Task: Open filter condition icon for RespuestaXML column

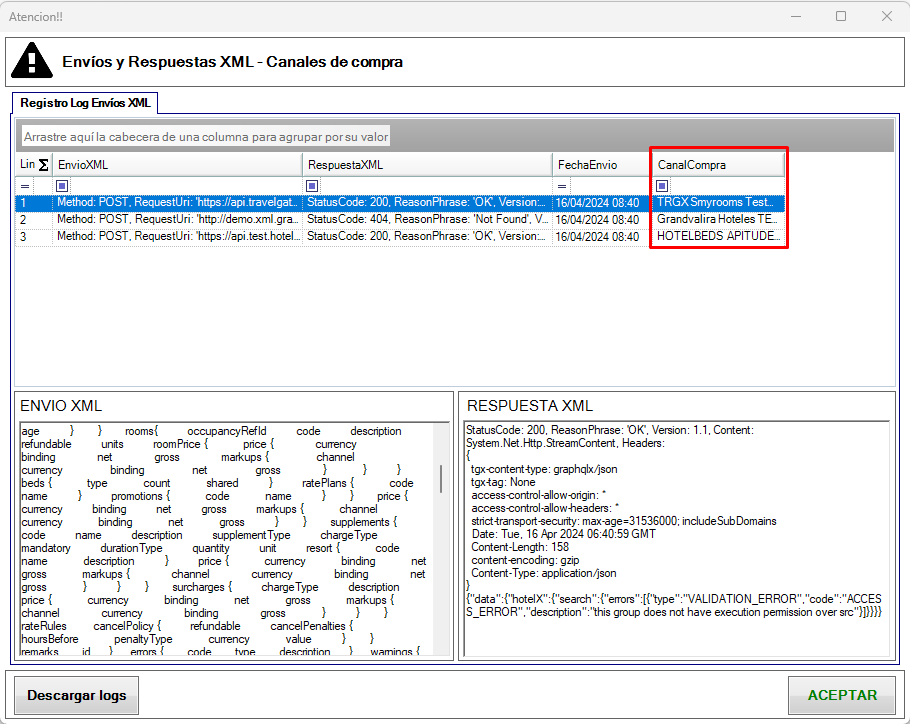Action: tap(312, 186)
